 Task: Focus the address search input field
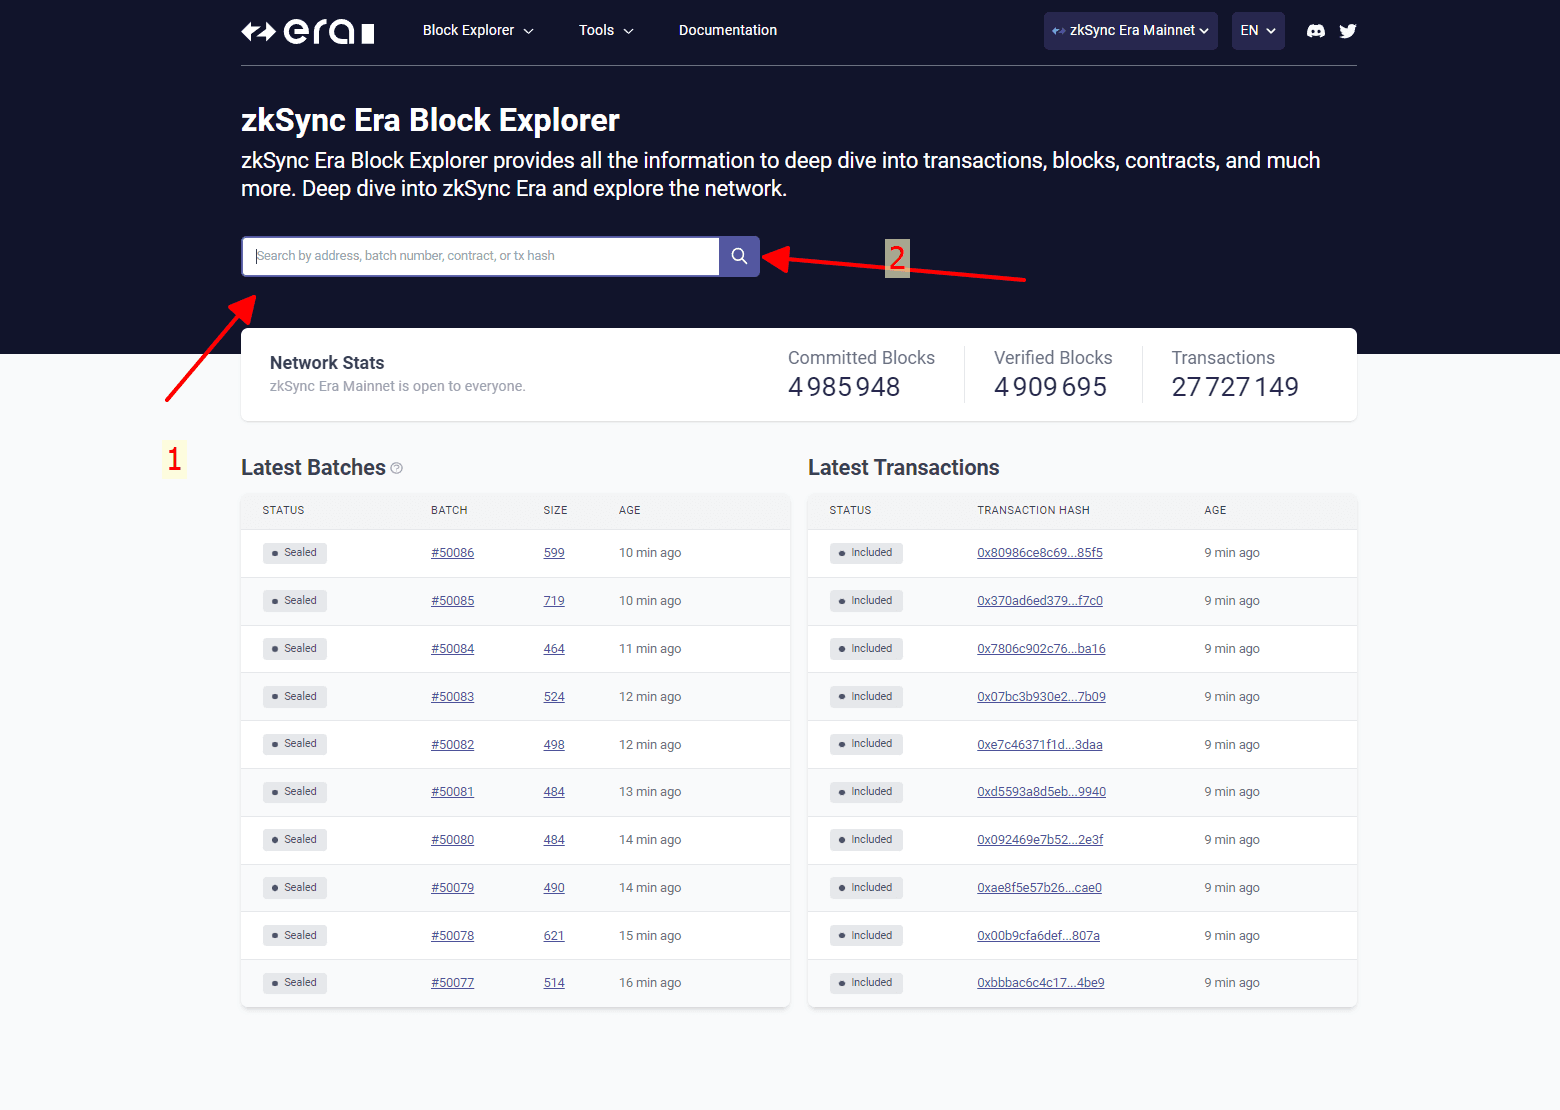(481, 256)
